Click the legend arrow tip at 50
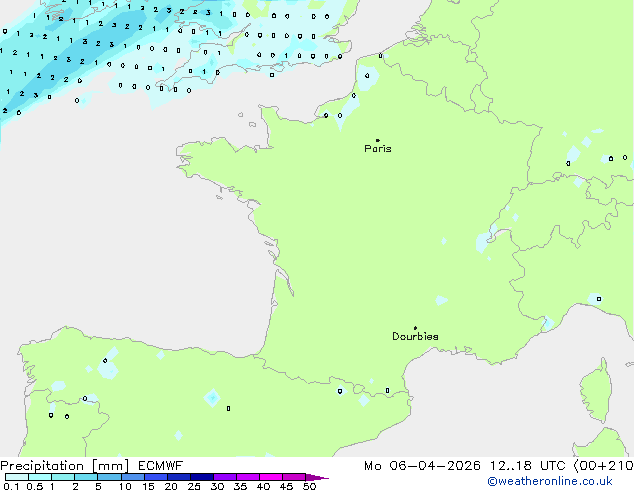 [x=317, y=477]
